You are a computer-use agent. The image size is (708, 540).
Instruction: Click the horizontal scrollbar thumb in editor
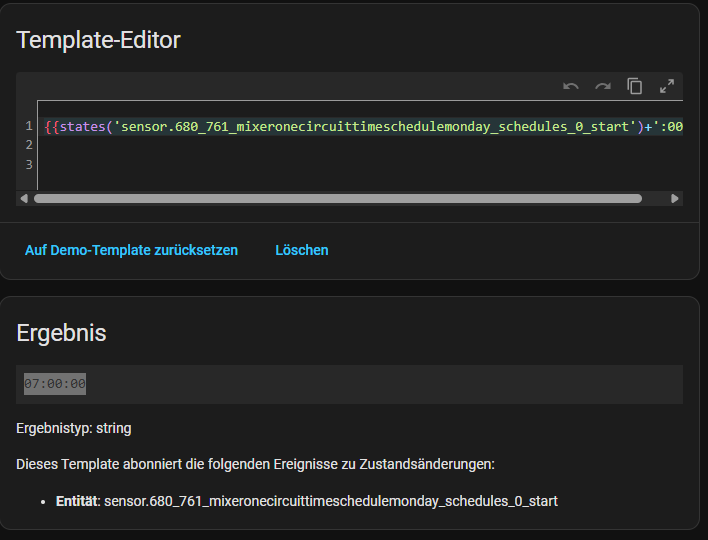pyautogui.click(x=337, y=199)
